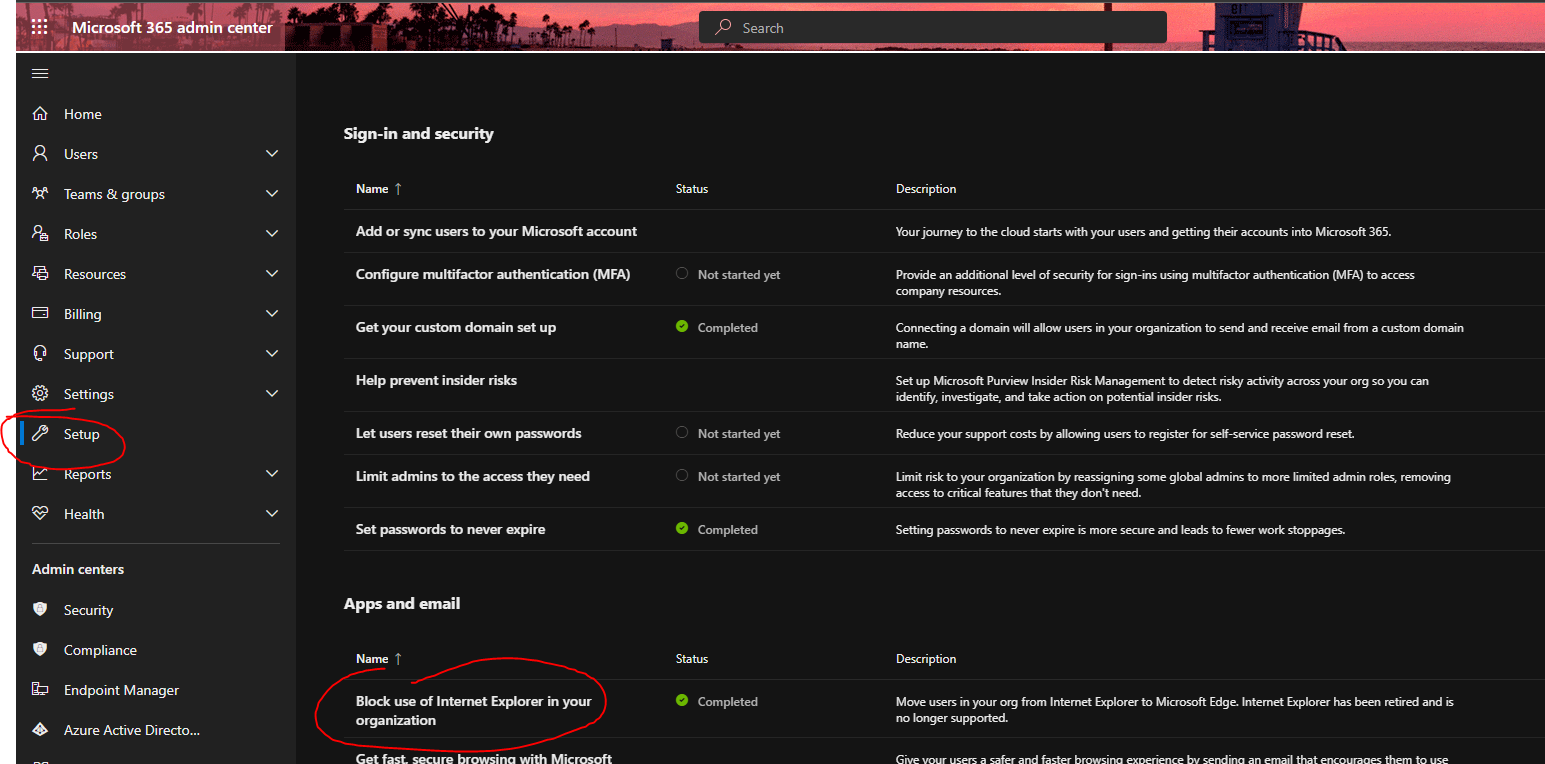Click the search magnifier icon
The width and height of the screenshot is (1545, 764).
(723, 28)
